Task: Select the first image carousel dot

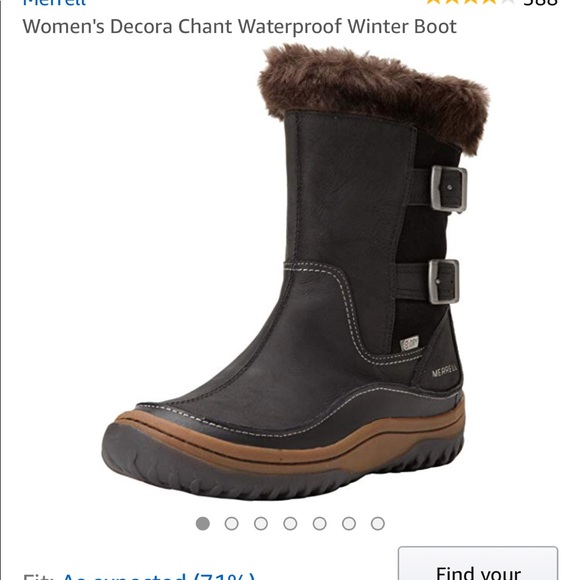Action: [x=202, y=523]
